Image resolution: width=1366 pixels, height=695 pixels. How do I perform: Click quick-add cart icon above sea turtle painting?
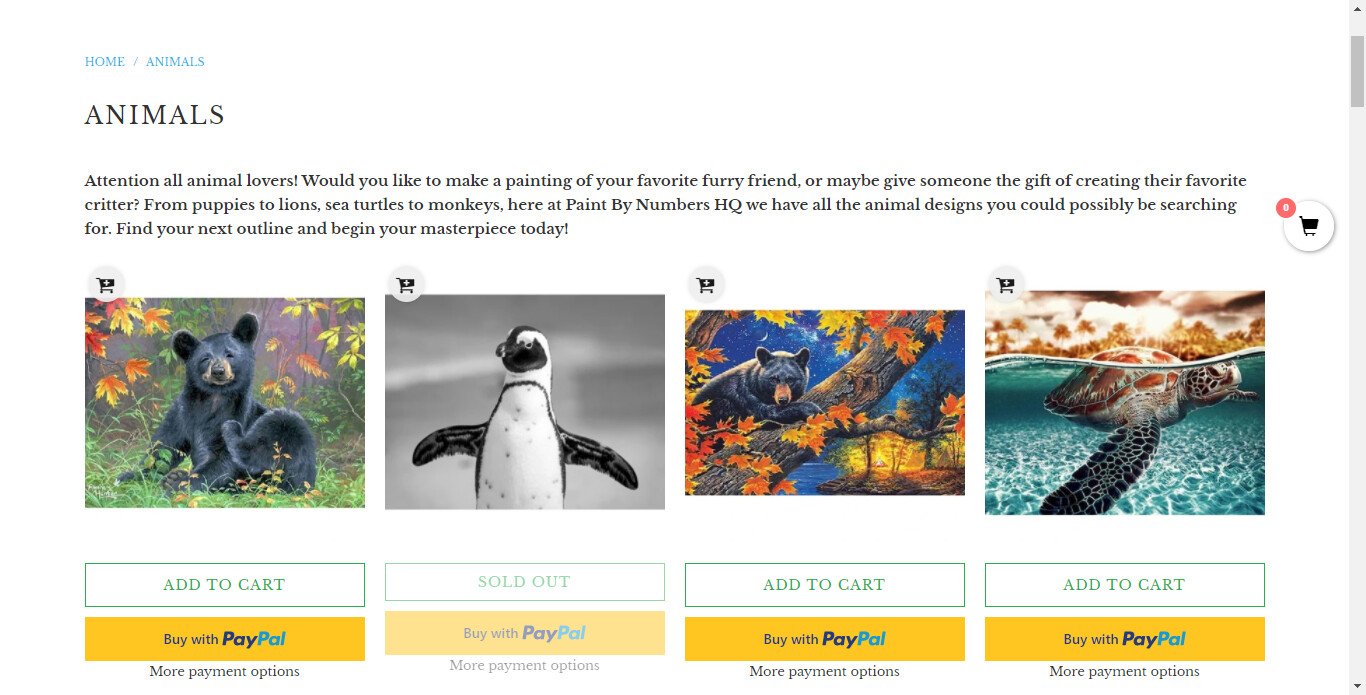[x=1005, y=285]
